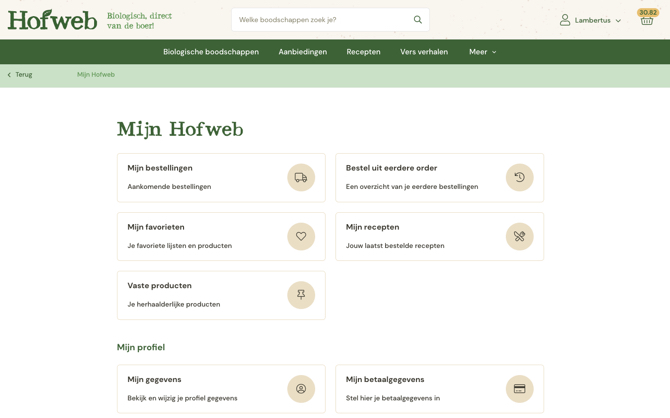Click the credit card icon in Mijn betaalgegevens
Viewport: 670px width, 418px height.
[x=519, y=389]
